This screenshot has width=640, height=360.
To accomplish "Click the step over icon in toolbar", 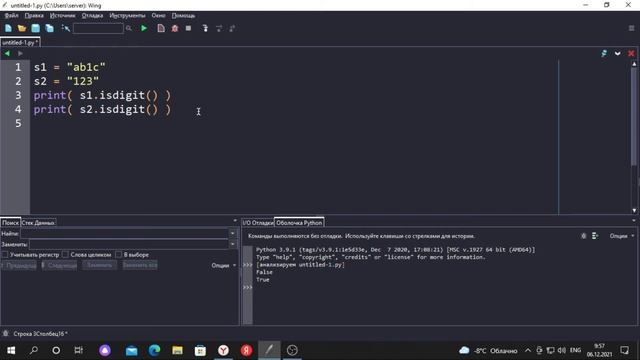I will [219, 28].
